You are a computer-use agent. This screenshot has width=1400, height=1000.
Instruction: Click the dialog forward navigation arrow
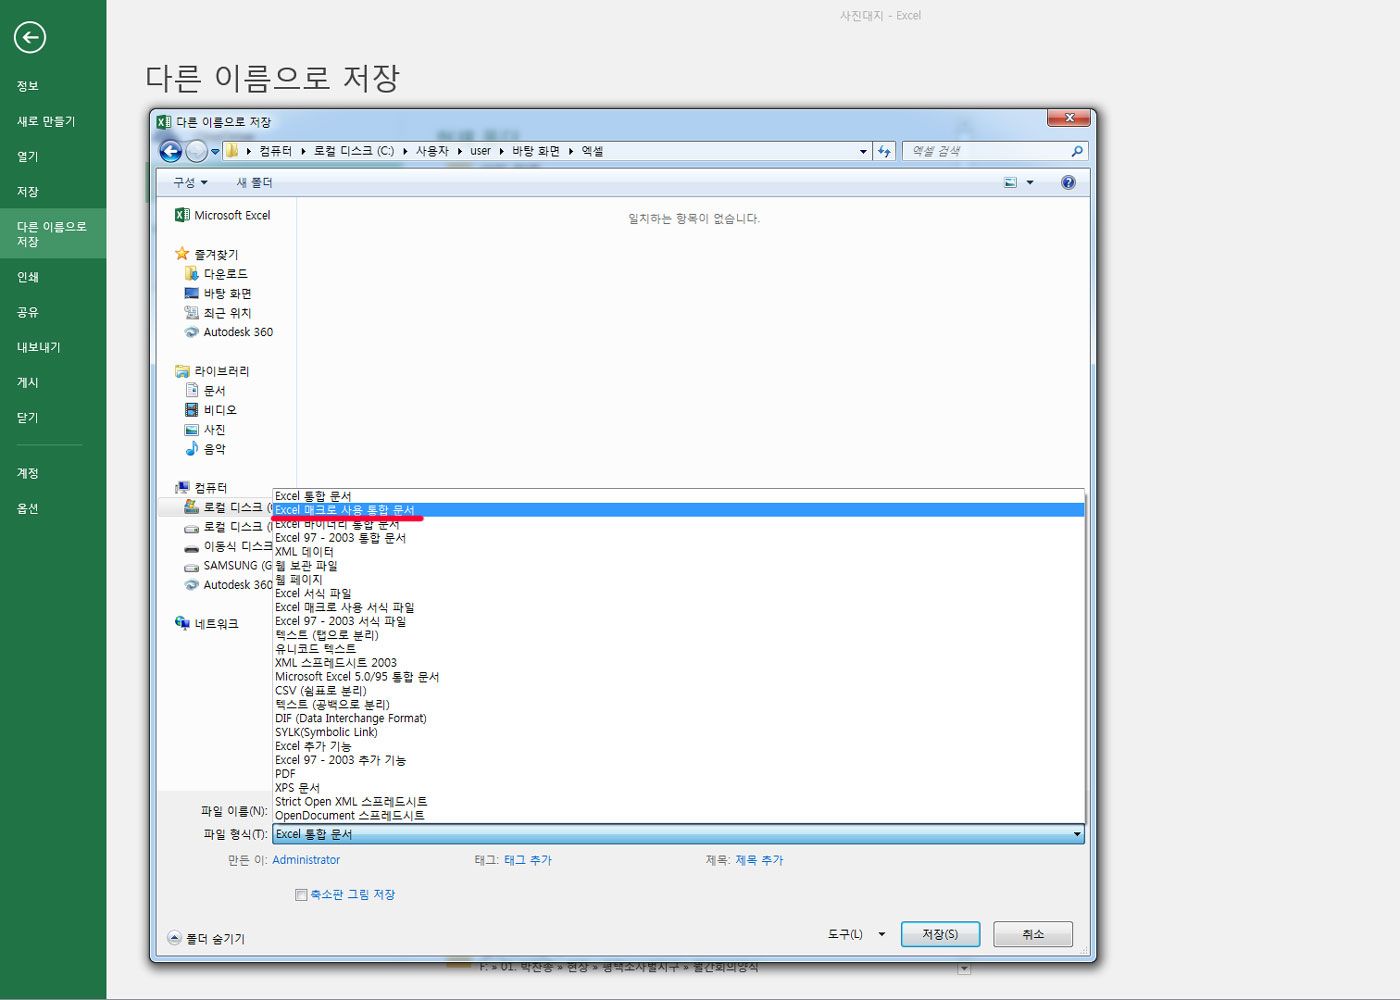pyautogui.click(x=197, y=151)
